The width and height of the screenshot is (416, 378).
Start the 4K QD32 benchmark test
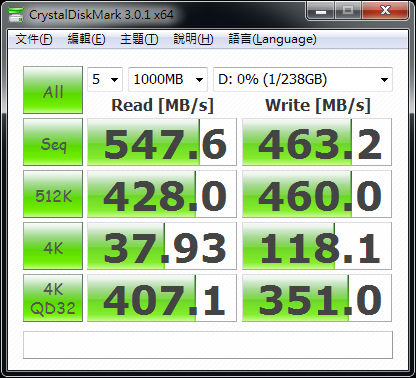pos(53,298)
